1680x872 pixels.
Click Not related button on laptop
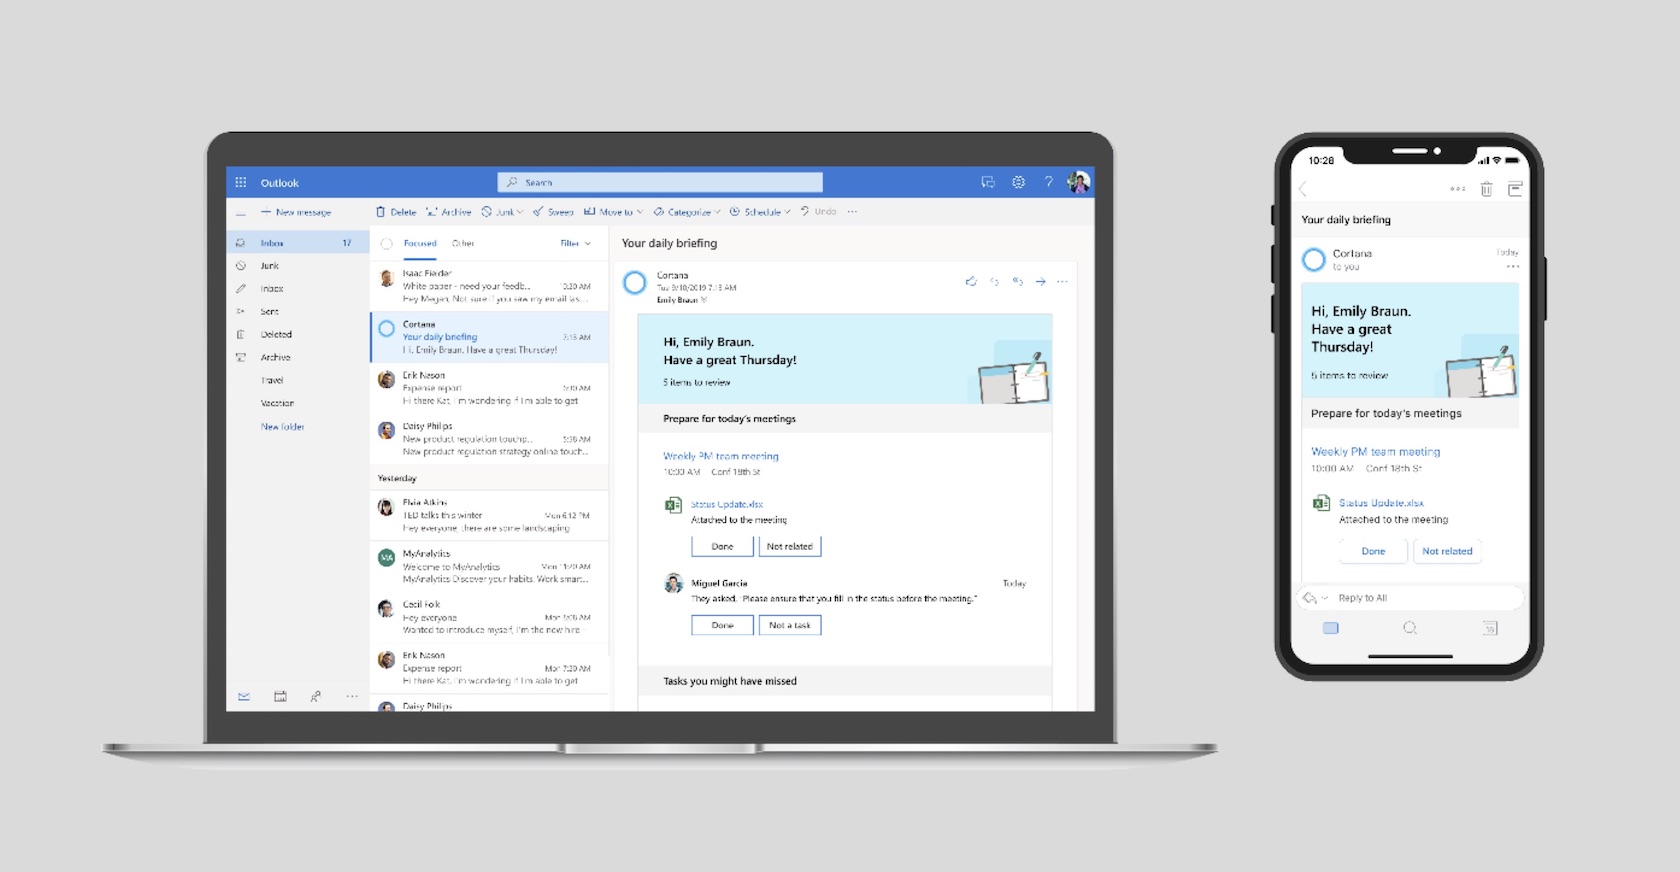[x=789, y=547]
